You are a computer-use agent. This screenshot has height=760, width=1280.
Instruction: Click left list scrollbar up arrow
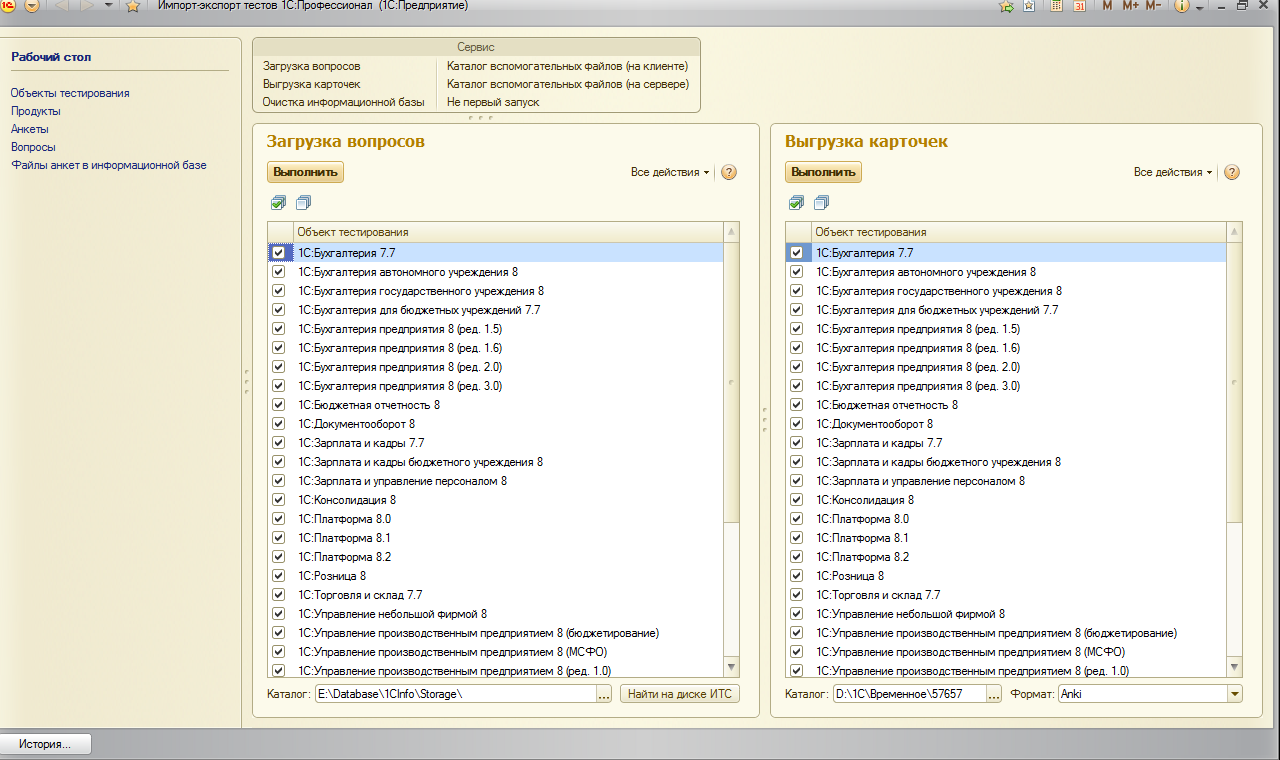[731, 232]
